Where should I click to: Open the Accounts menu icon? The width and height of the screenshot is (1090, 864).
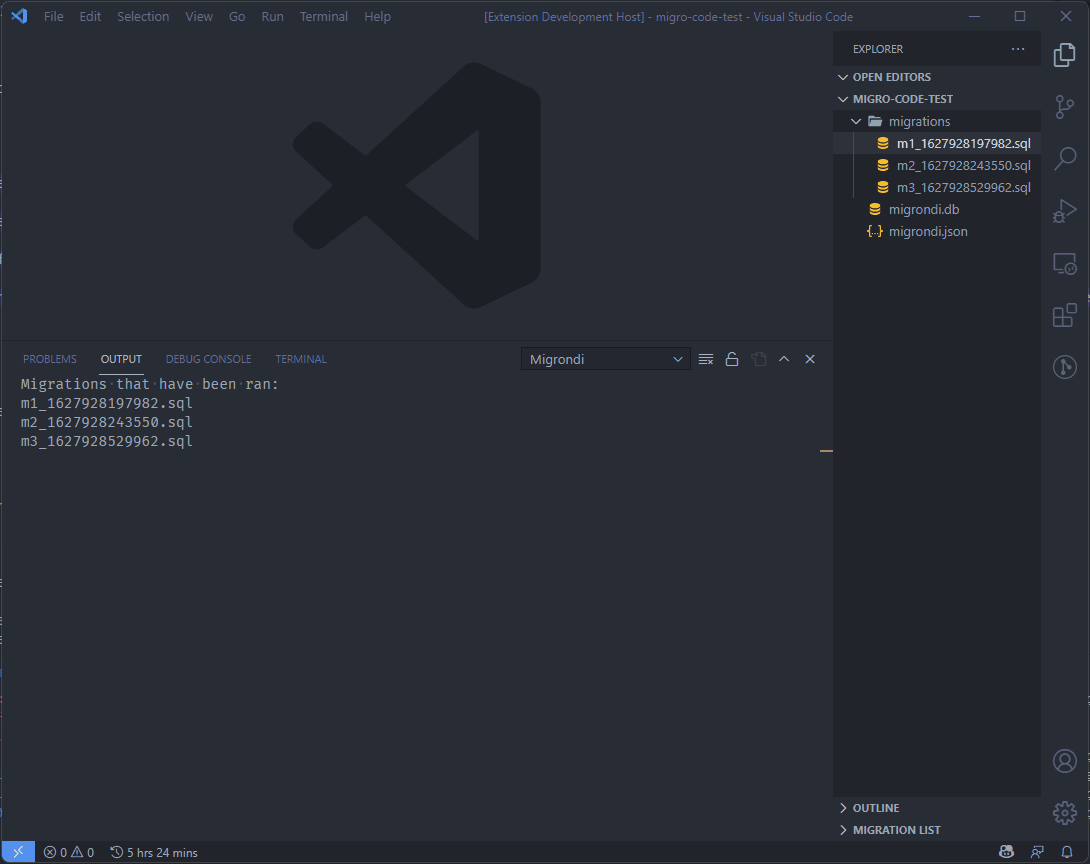point(1064,761)
